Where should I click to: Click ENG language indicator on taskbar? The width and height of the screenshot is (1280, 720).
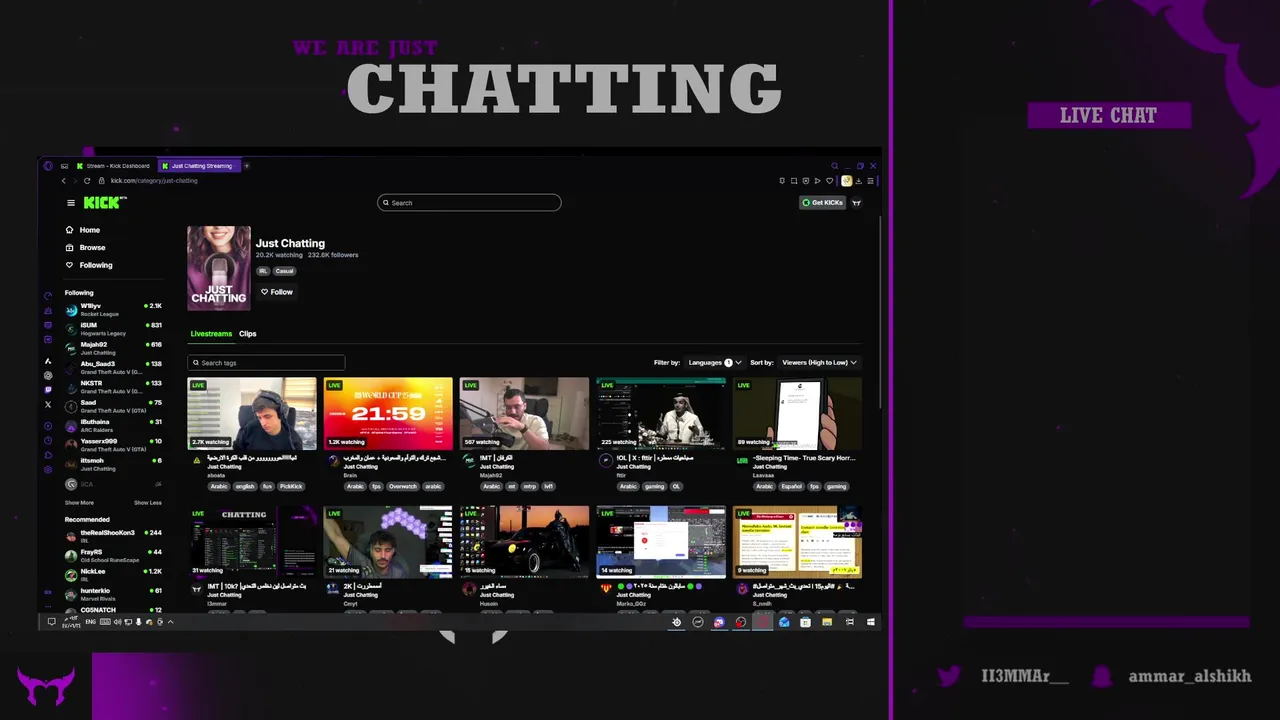[91, 622]
